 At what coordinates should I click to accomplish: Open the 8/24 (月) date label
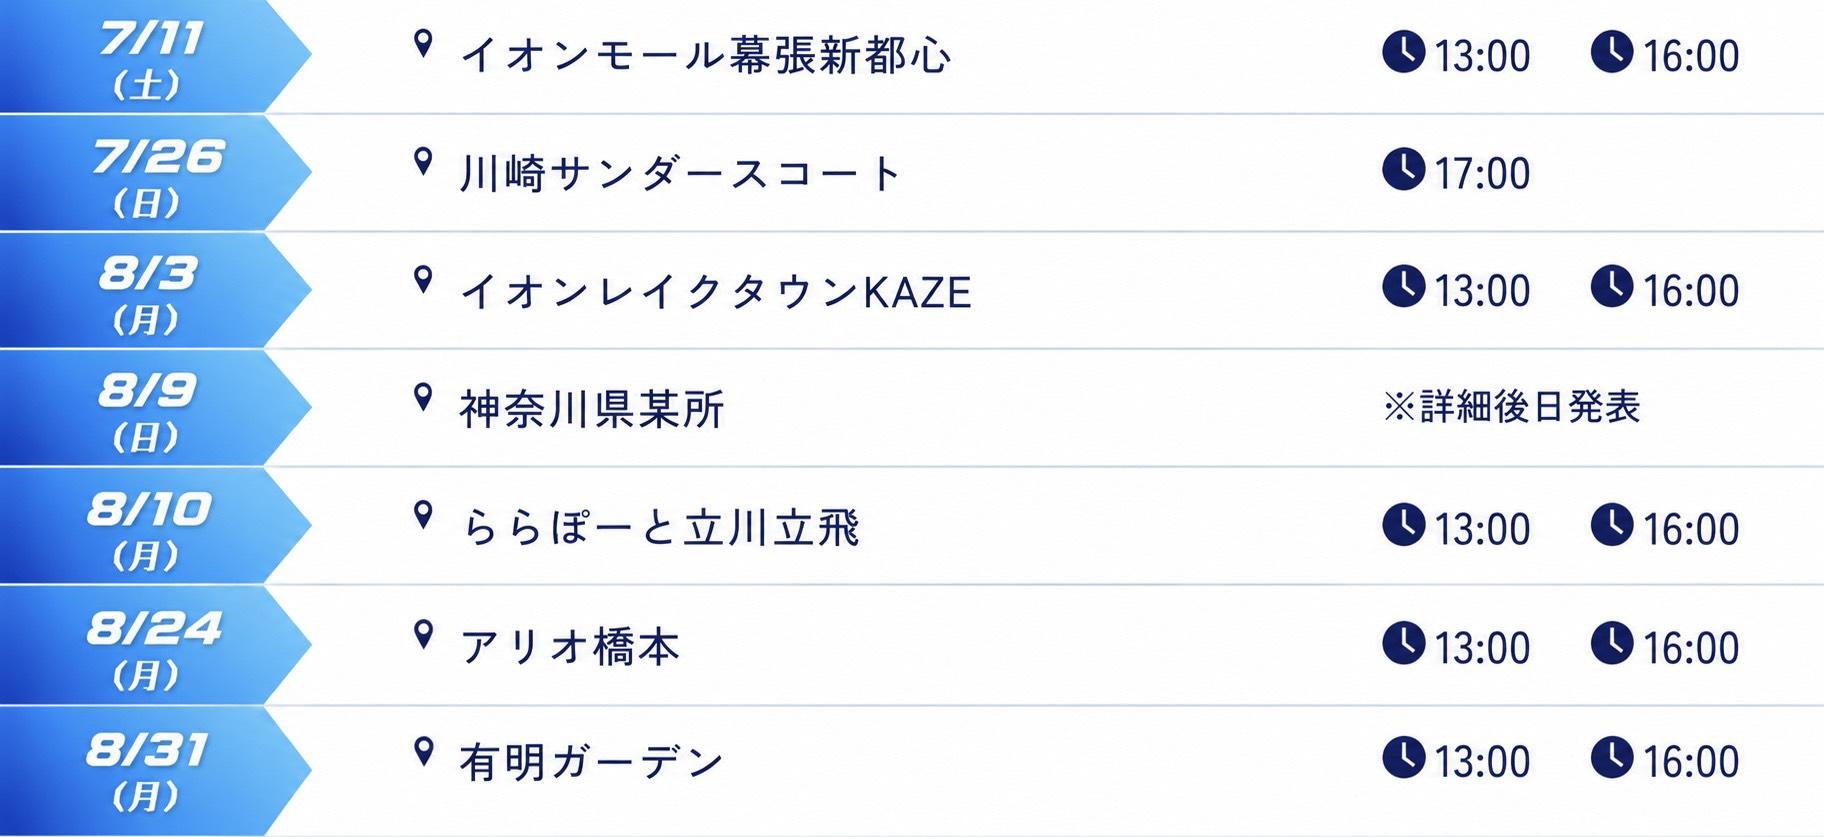[x=152, y=647]
